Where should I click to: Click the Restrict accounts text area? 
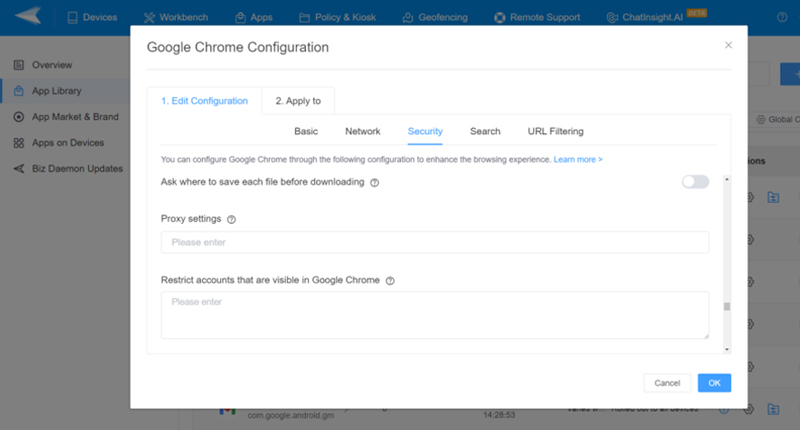pyautogui.click(x=435, y=315)
